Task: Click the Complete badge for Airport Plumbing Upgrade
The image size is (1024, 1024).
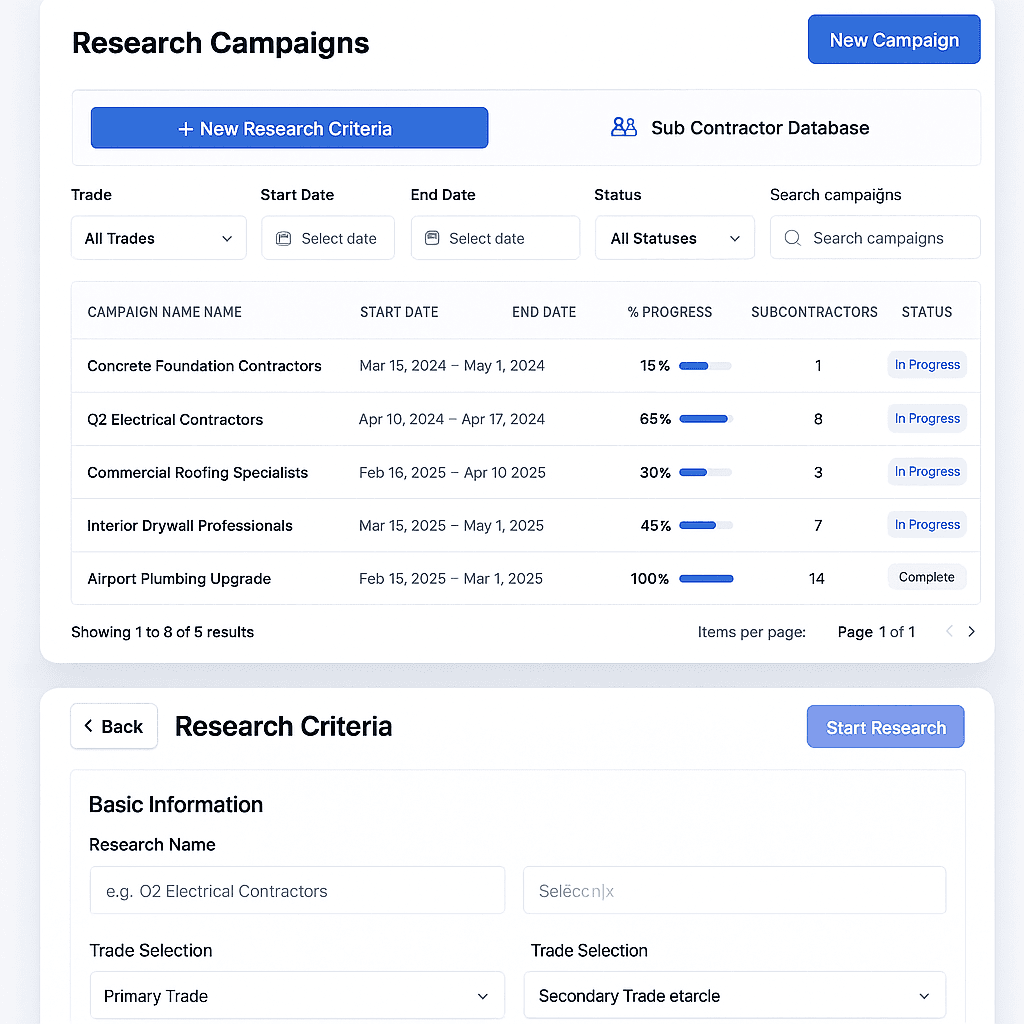Action: [927, 577]
